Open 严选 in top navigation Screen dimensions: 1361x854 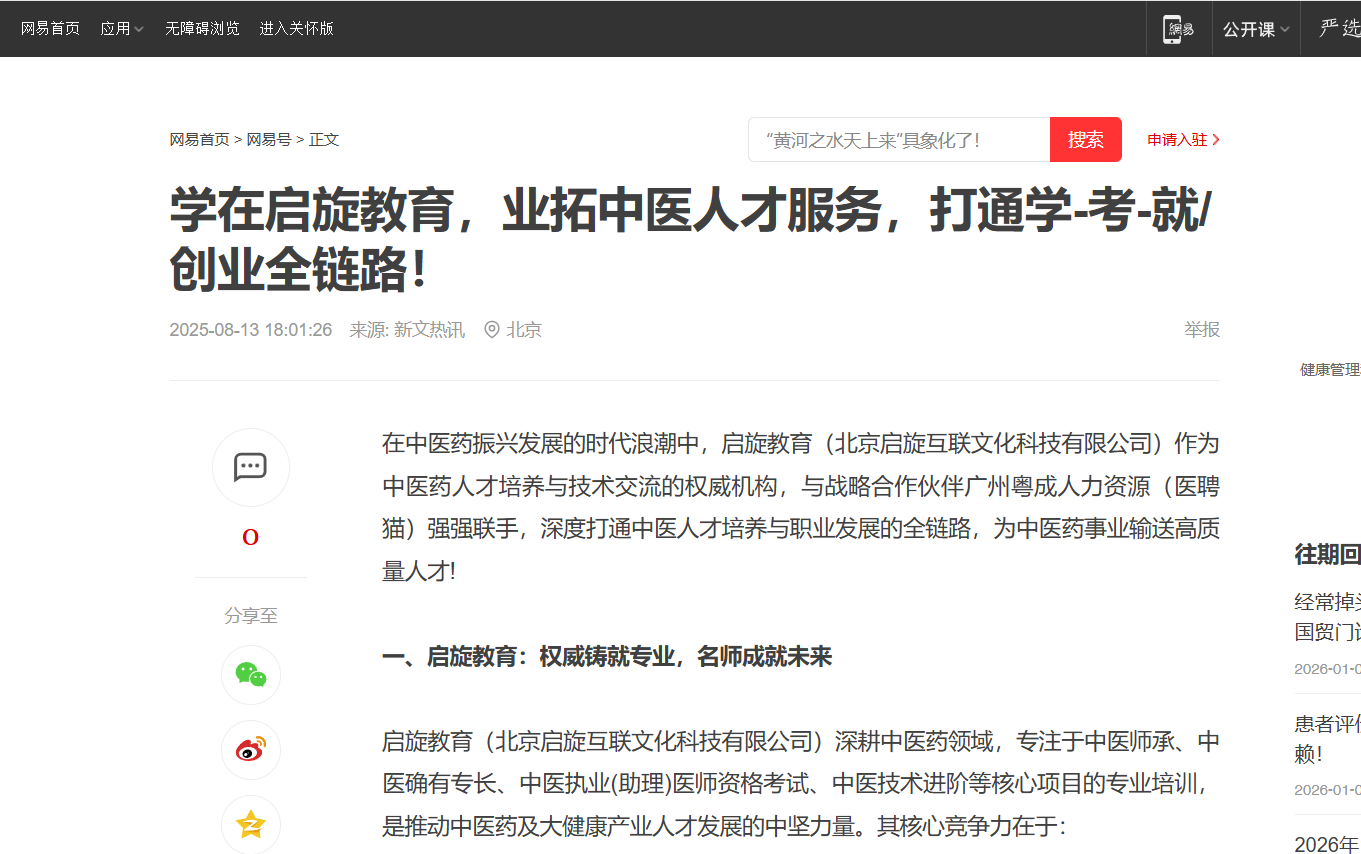[1339, 29]
